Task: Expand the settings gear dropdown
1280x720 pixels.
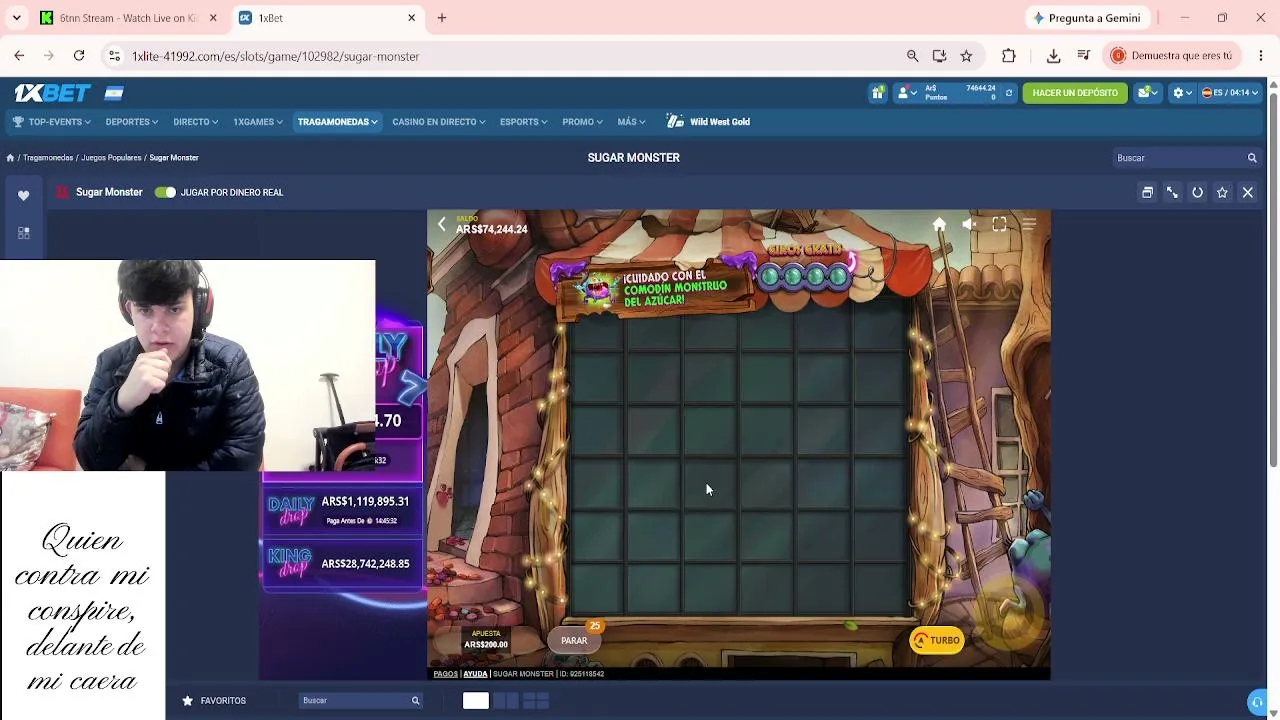Action: pyautogui.click(x=1181, y=93)
